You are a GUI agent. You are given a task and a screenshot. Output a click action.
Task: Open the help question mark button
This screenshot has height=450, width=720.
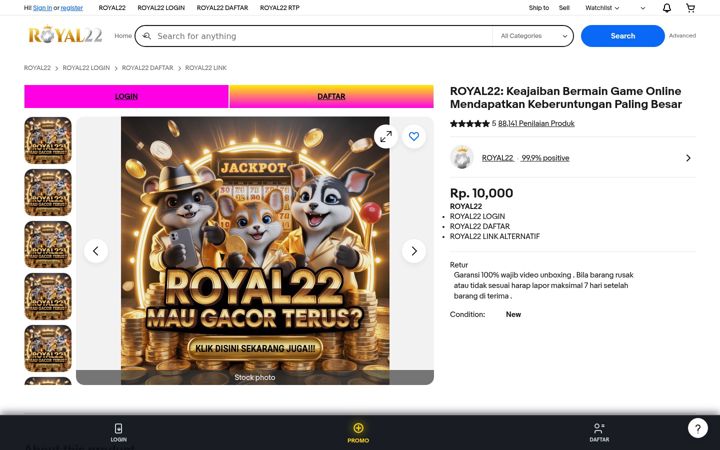click(x=698, y=428)
